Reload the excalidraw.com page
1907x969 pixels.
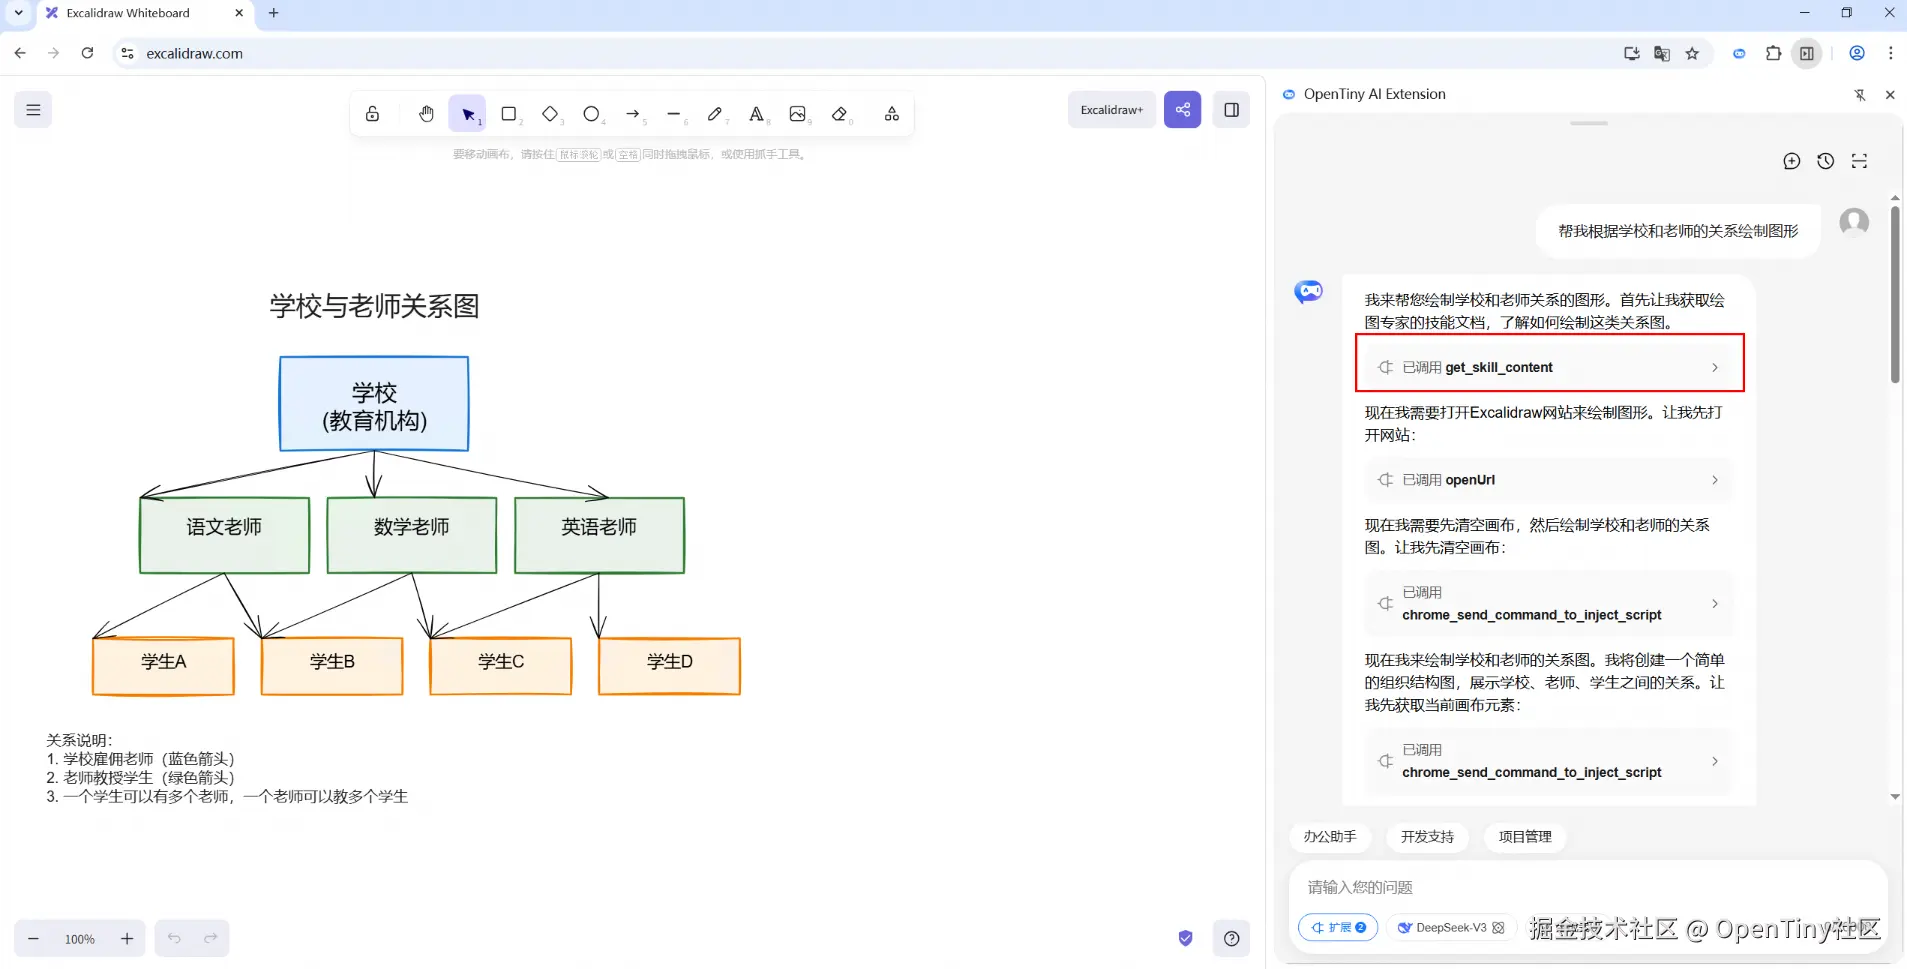(x=88, y=53)
